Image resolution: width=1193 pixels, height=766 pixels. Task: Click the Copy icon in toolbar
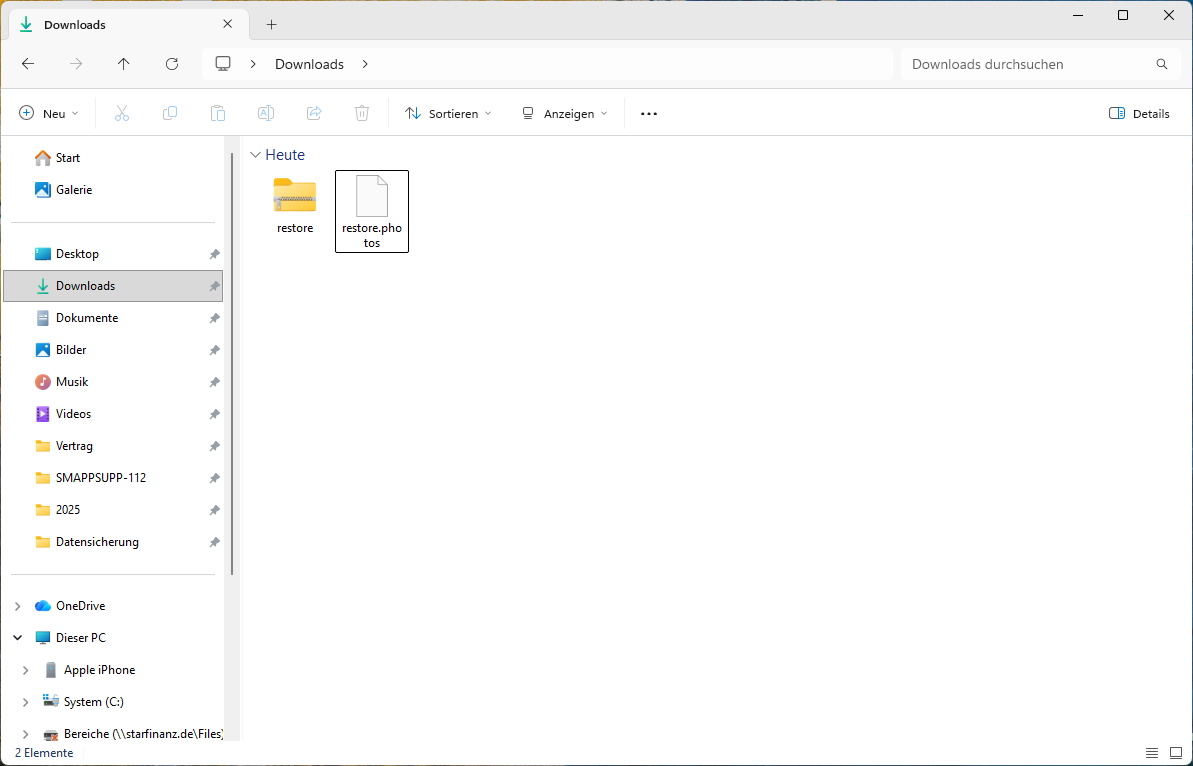[170, 113]
